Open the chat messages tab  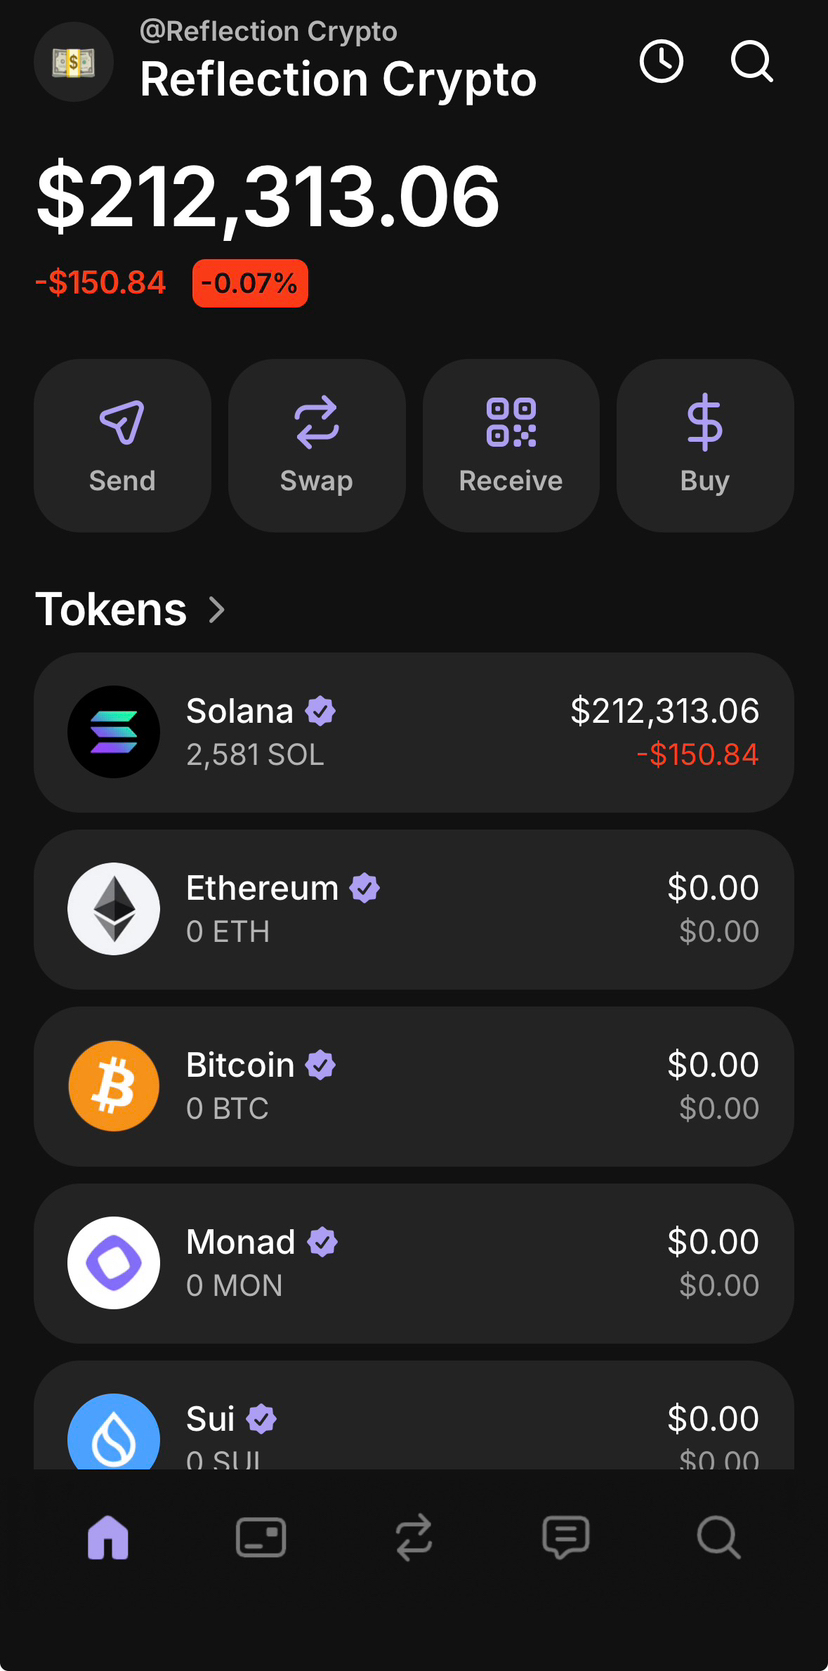coord(566,1537)
